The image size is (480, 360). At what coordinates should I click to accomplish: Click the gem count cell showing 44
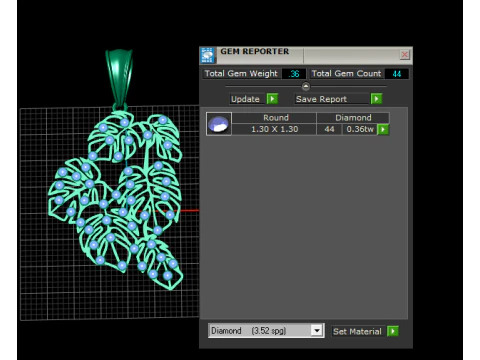coord(329,129)
